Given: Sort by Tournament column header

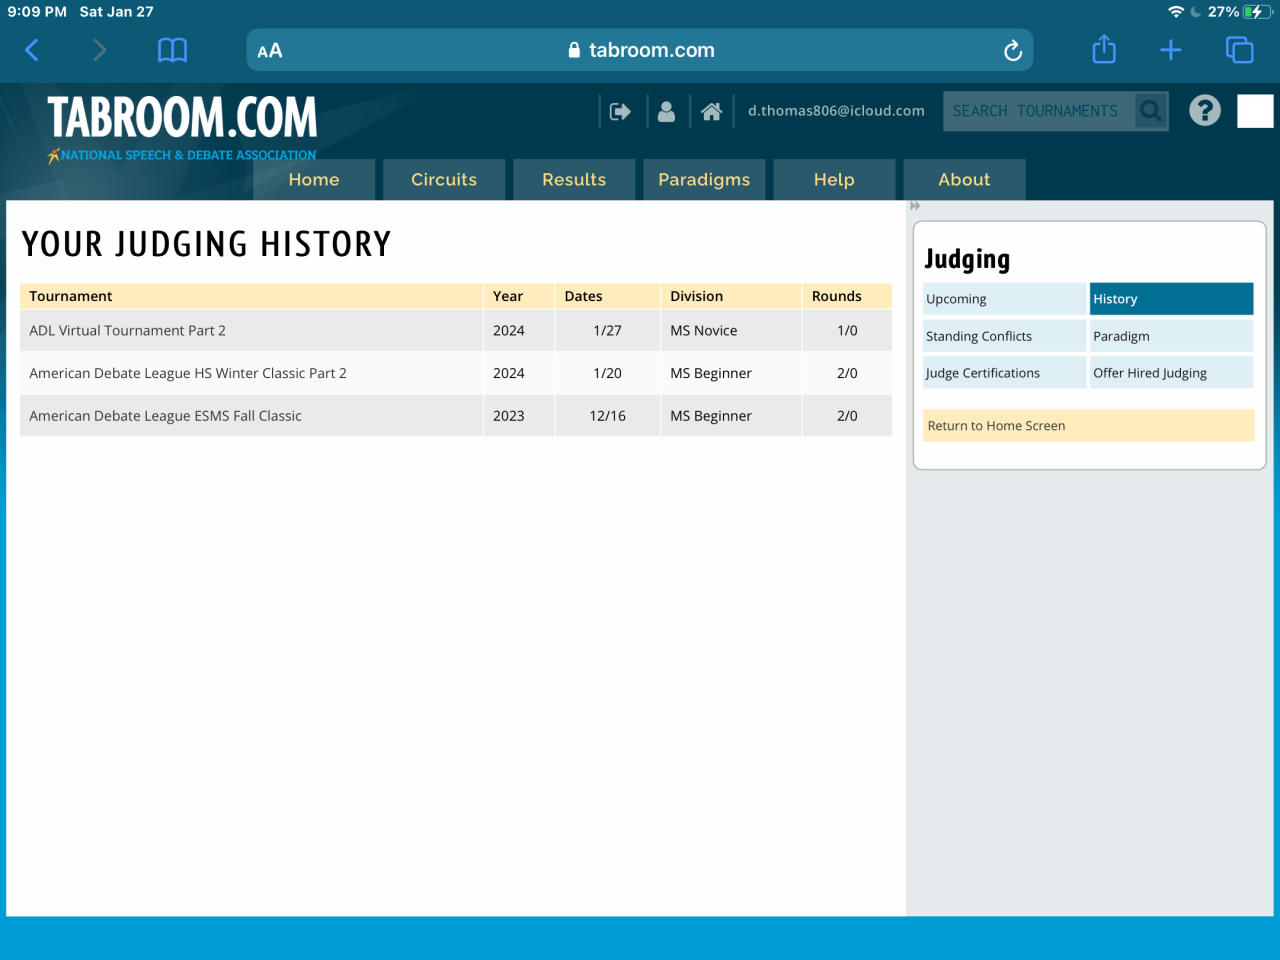Looking at the screenshot, I should 251,296.
